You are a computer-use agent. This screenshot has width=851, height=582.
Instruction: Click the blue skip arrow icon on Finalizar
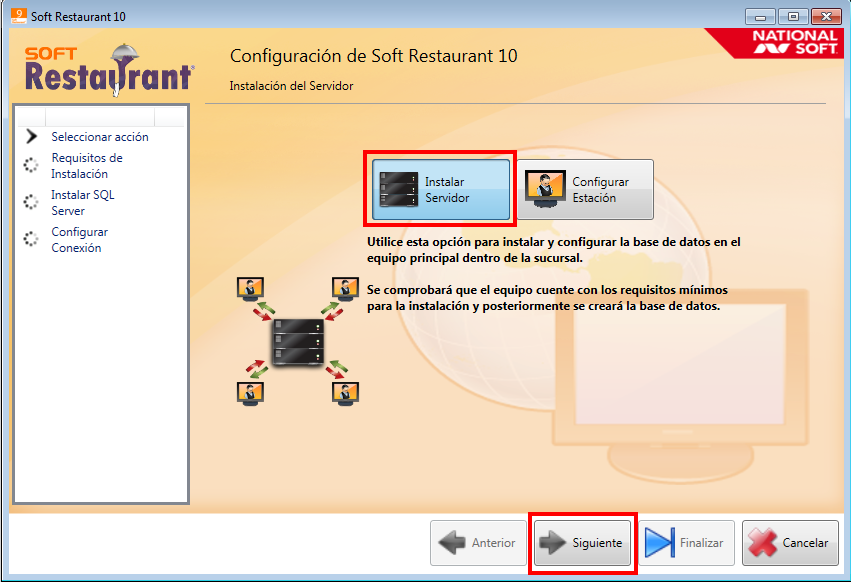[x=659, y=542]
